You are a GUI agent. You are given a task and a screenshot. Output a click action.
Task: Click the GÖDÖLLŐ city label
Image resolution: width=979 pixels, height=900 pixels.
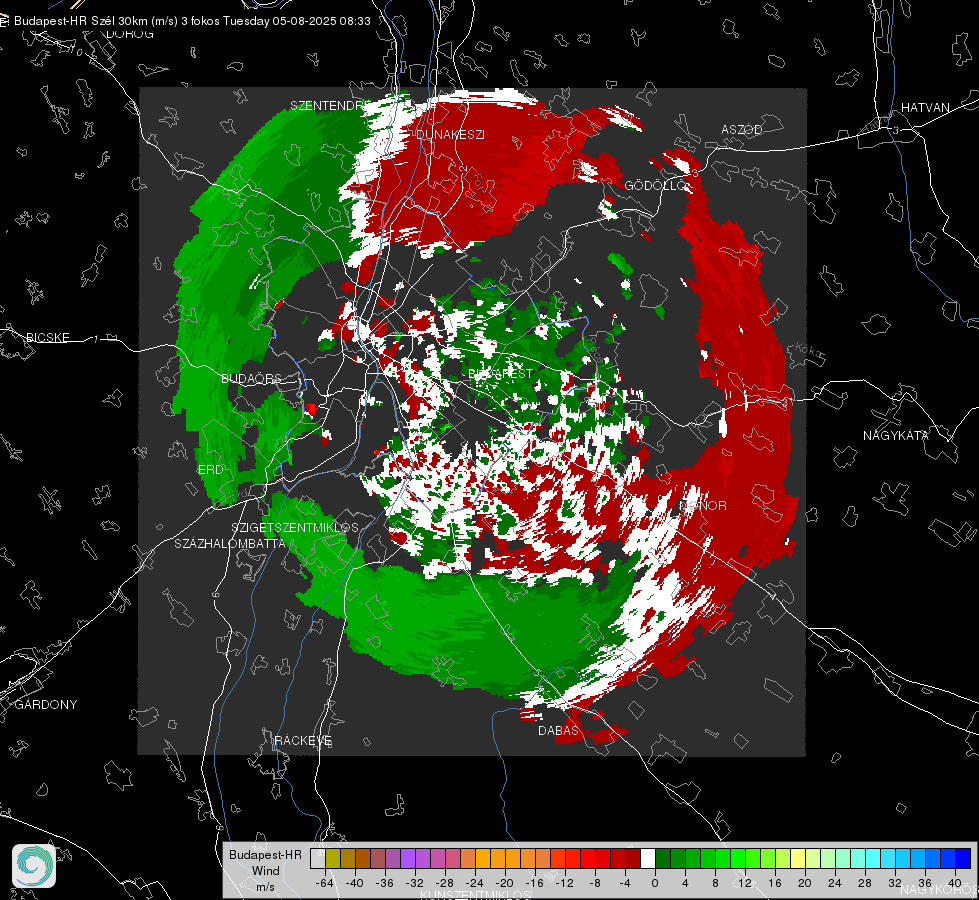(x=656, y=185)
